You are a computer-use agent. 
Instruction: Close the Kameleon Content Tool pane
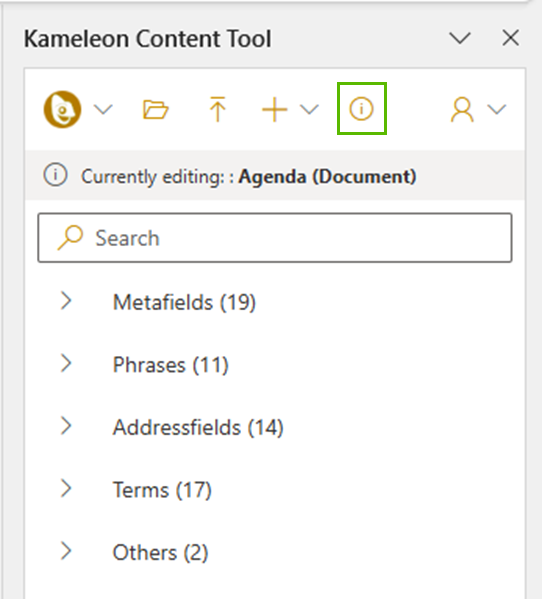(511, 38)
